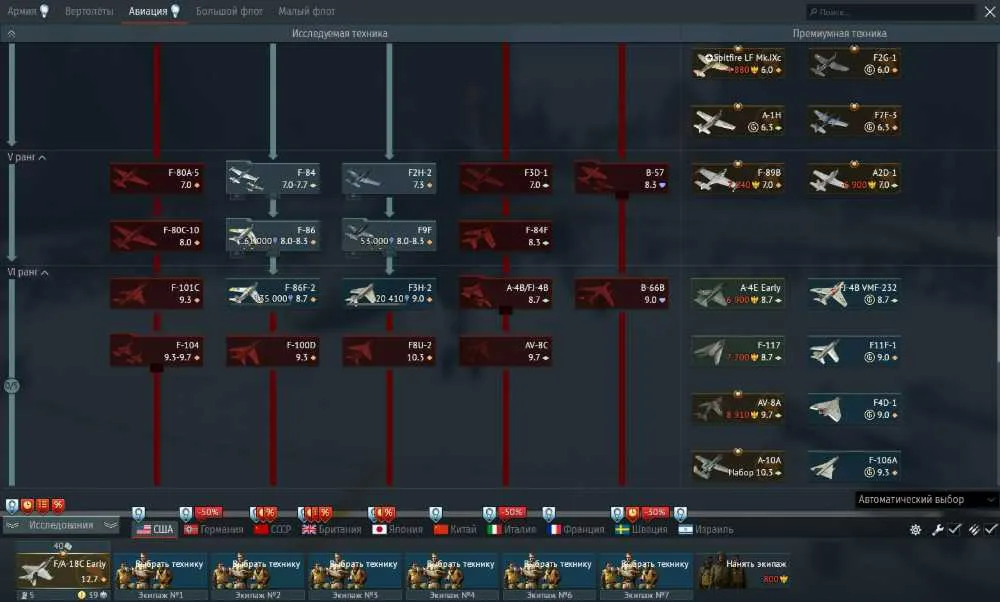Switch to the Вертолёты tab
The height and width of the screenshot is (602, 1000).
(89, 11)
